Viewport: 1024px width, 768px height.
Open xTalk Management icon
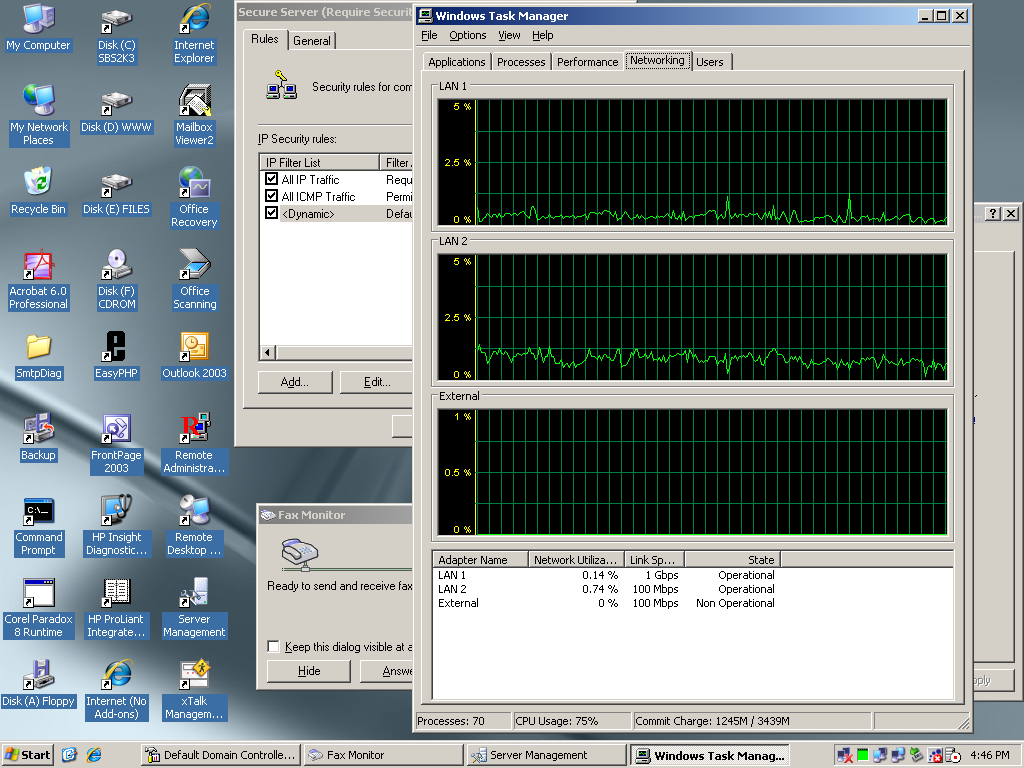[194, 690]
